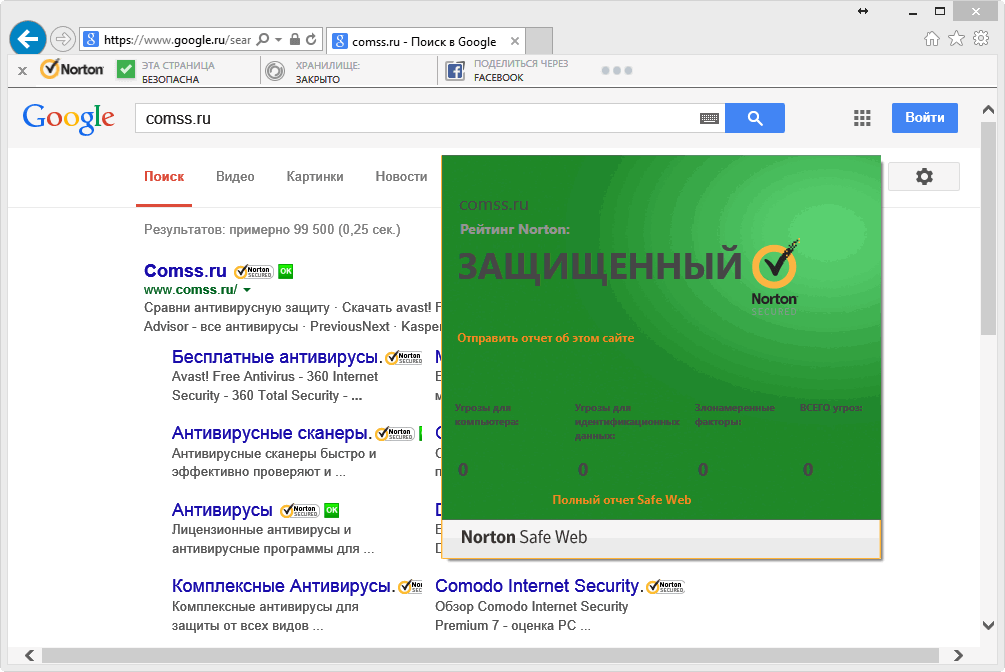Open the on-screen keyboard icon in search box
This screenshot has height=672, width=1005.
click(x=709, y=118)
